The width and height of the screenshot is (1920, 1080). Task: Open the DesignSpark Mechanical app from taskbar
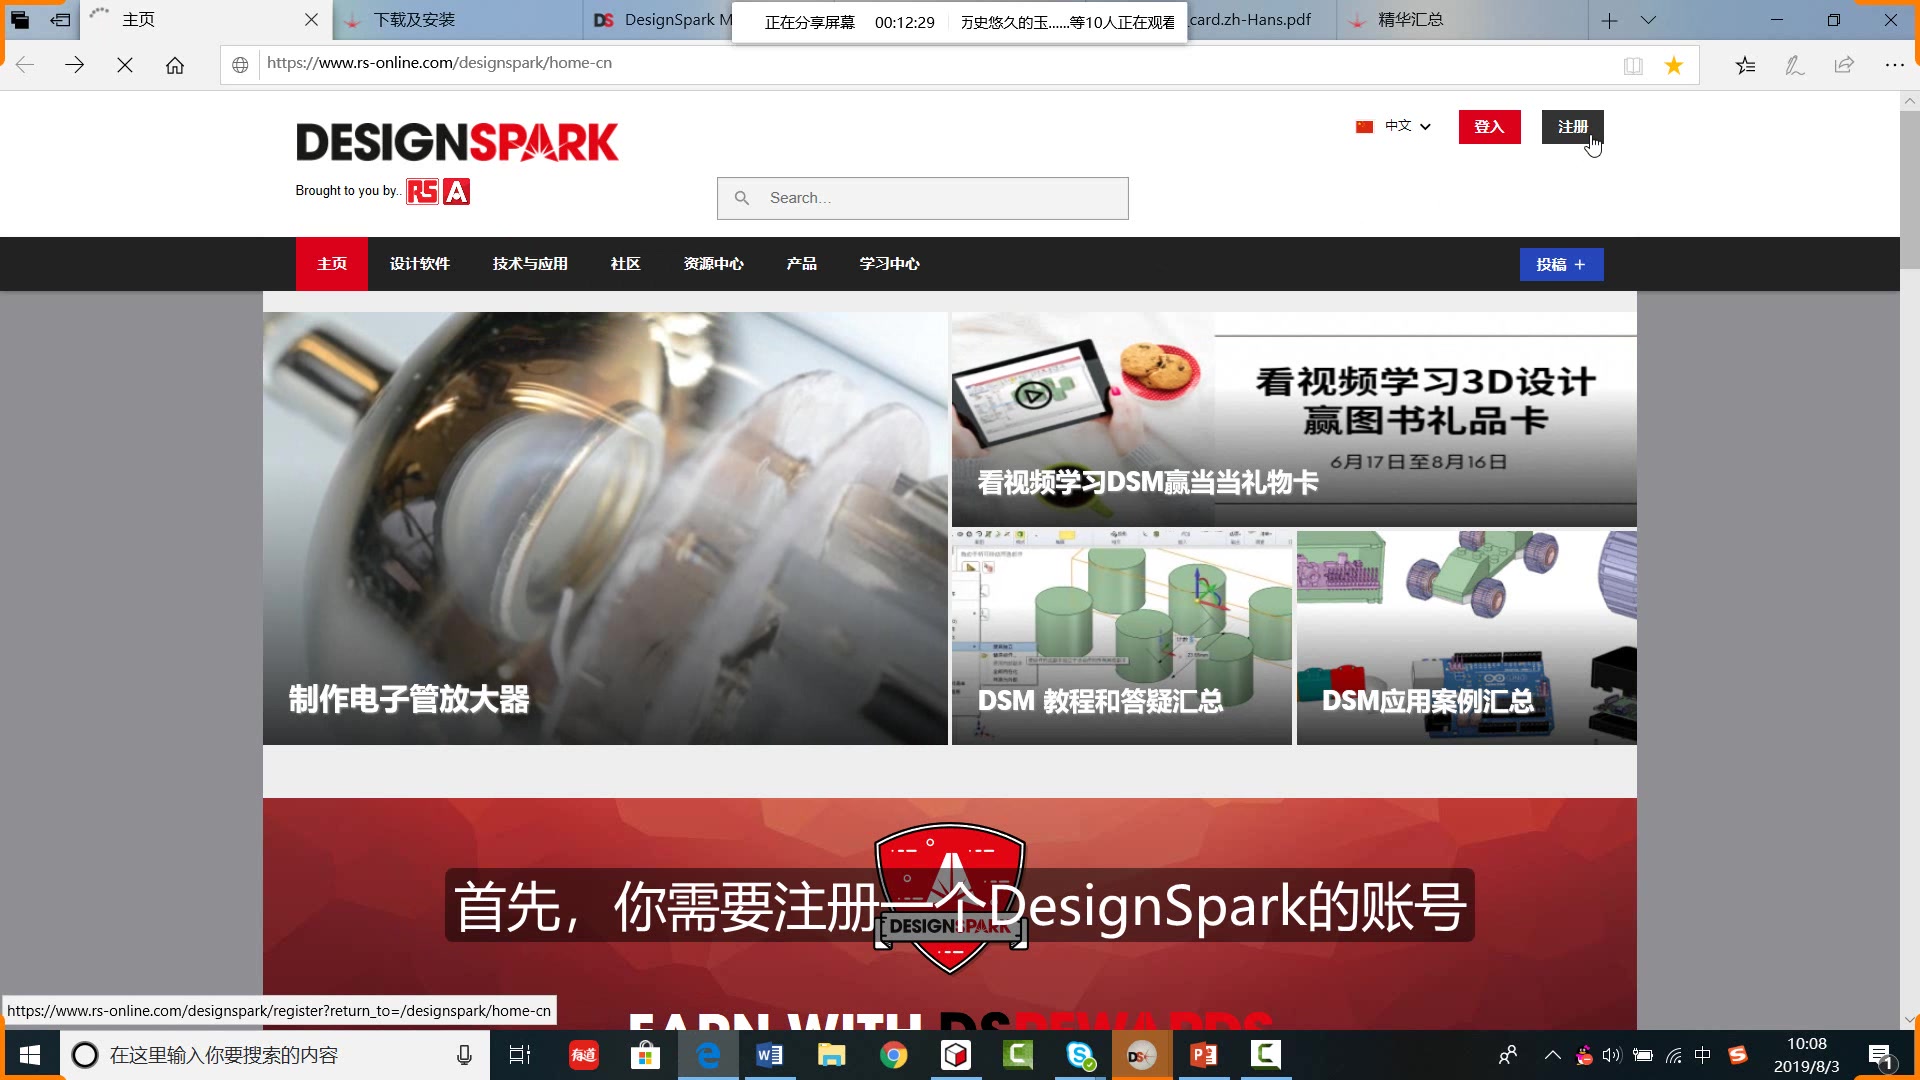tap(1141, 1055)
